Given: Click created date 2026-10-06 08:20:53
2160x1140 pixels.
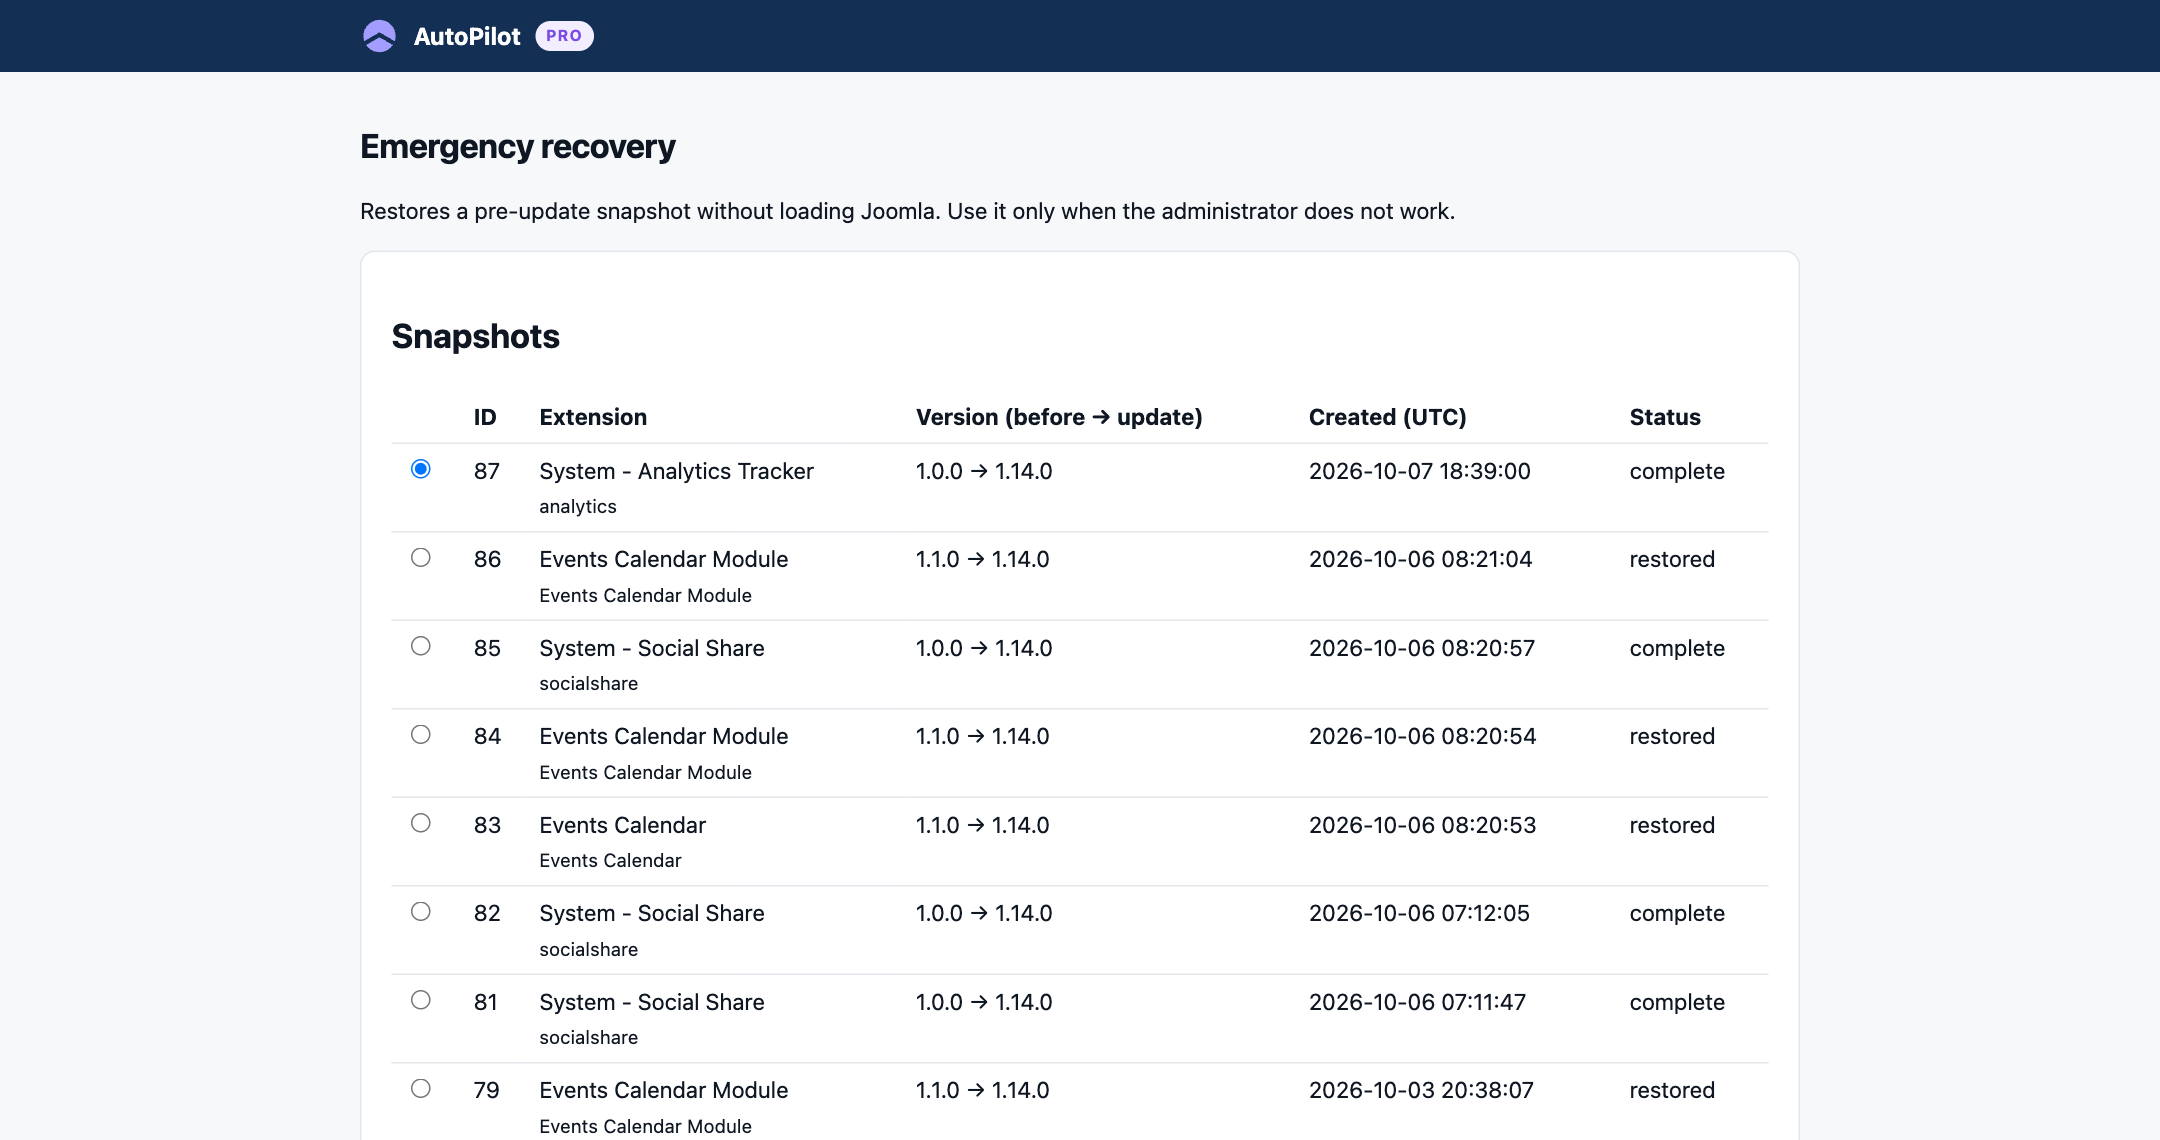Looking at the screenshot, I should point(1423,825).
